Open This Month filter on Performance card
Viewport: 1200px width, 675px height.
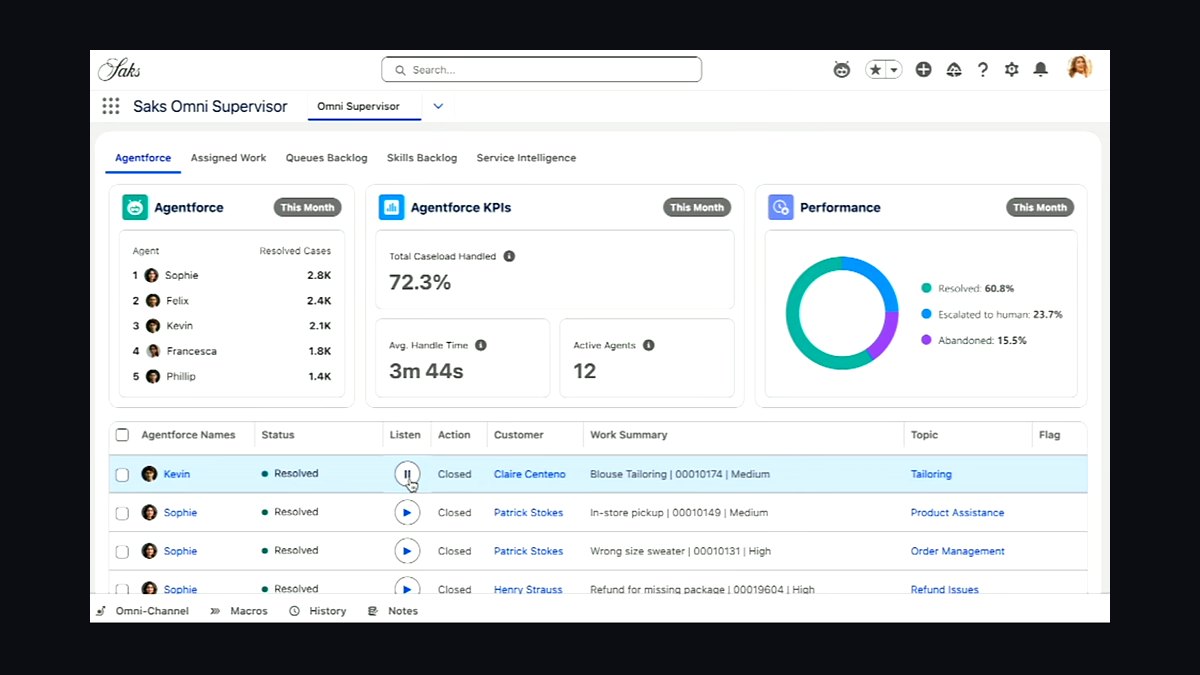(1040, 208)
